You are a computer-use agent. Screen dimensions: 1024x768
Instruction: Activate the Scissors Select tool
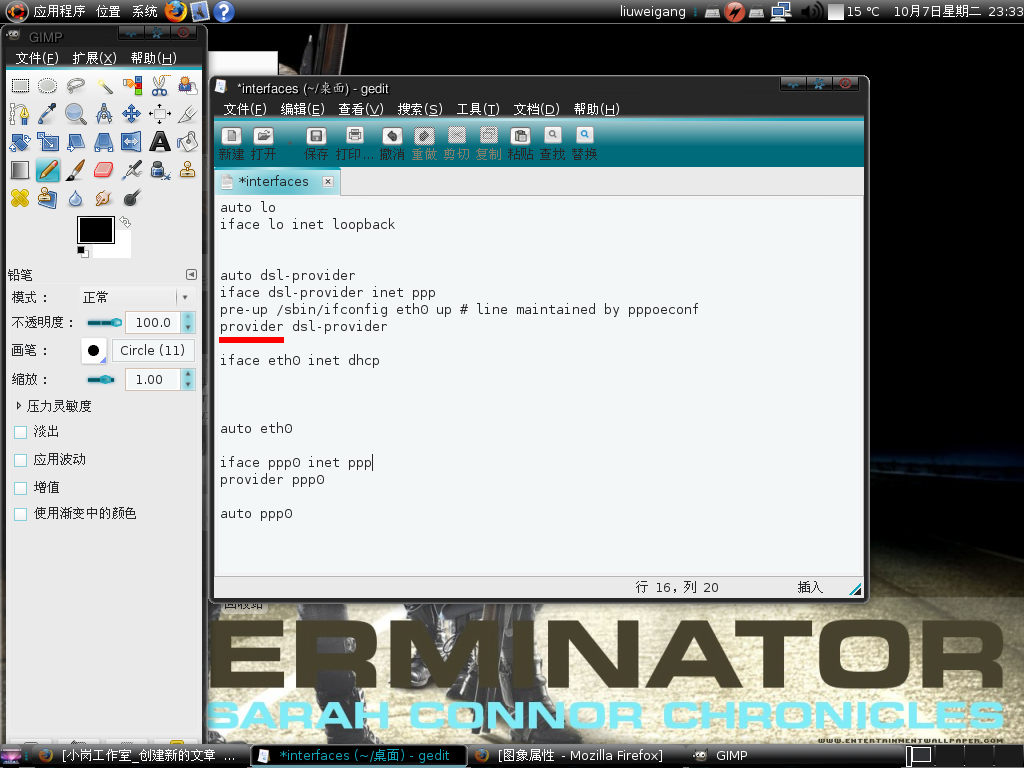(160, 86)
